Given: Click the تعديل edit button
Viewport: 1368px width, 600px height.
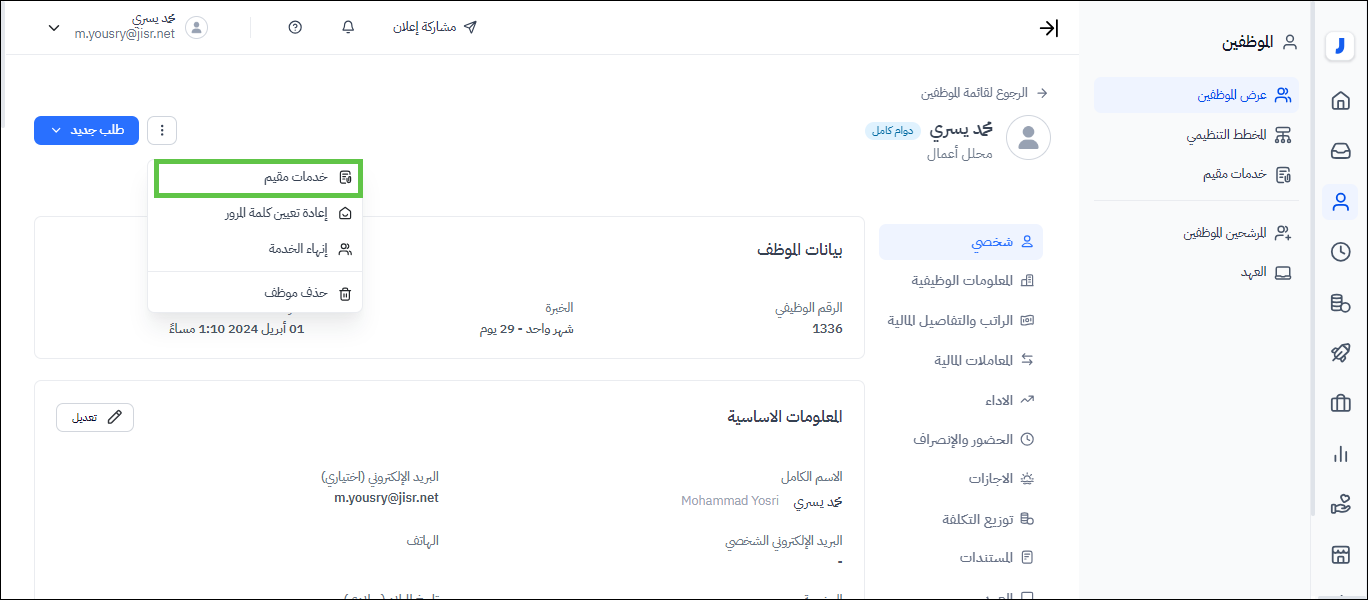Looking at the screenshot, I should click(95, 417).
